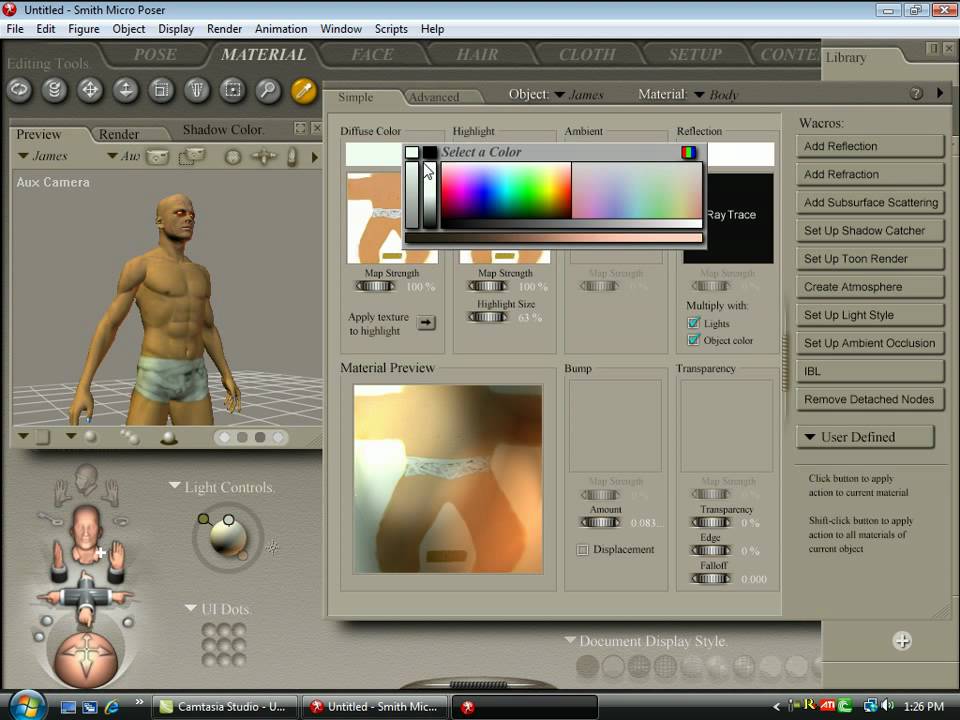Open the Figure menu

[x=84, y=29]
